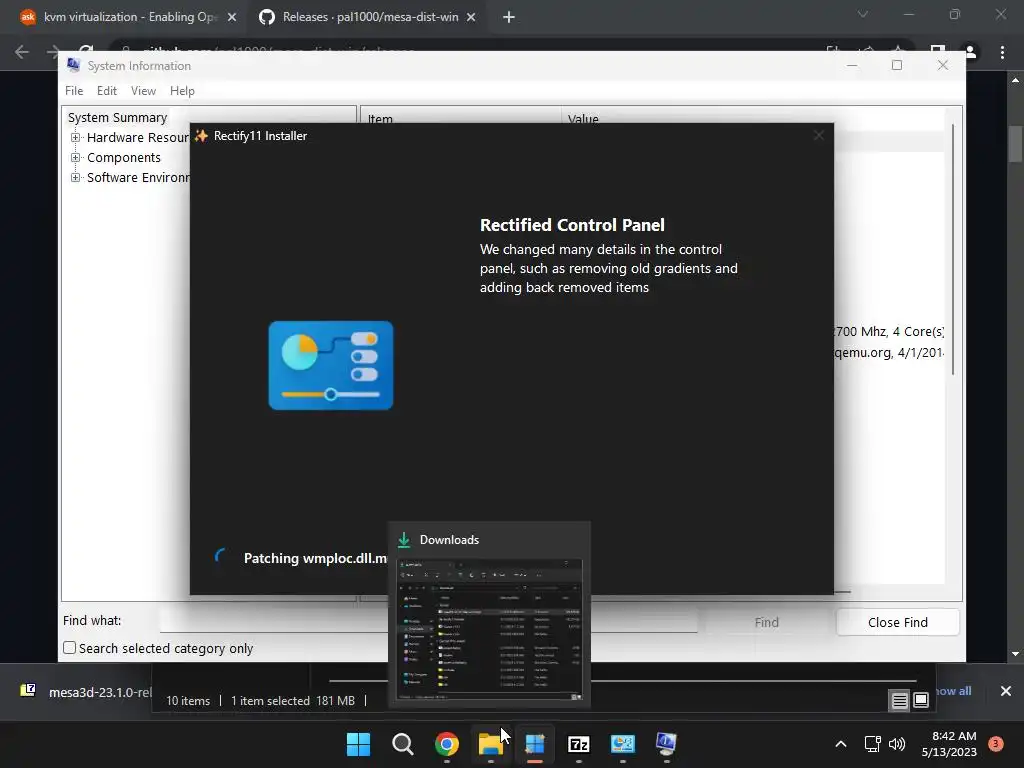Click the Find button
The image size is (1024, 768).
[x=766, y=622]
